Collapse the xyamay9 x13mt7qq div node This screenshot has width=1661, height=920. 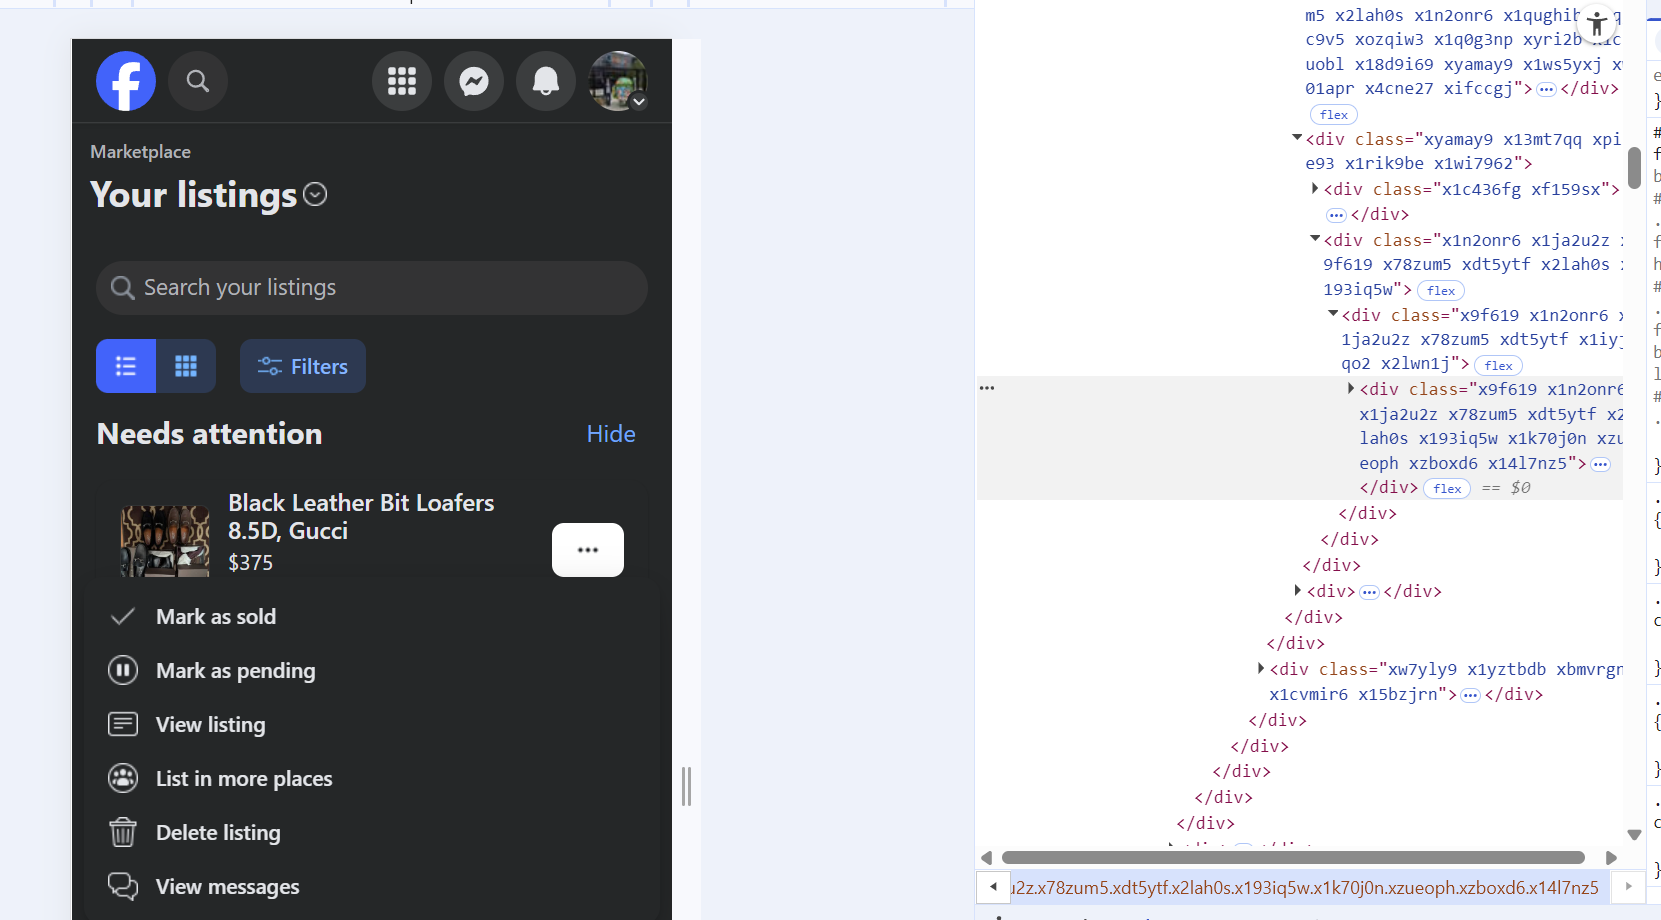click(1297, 138)
